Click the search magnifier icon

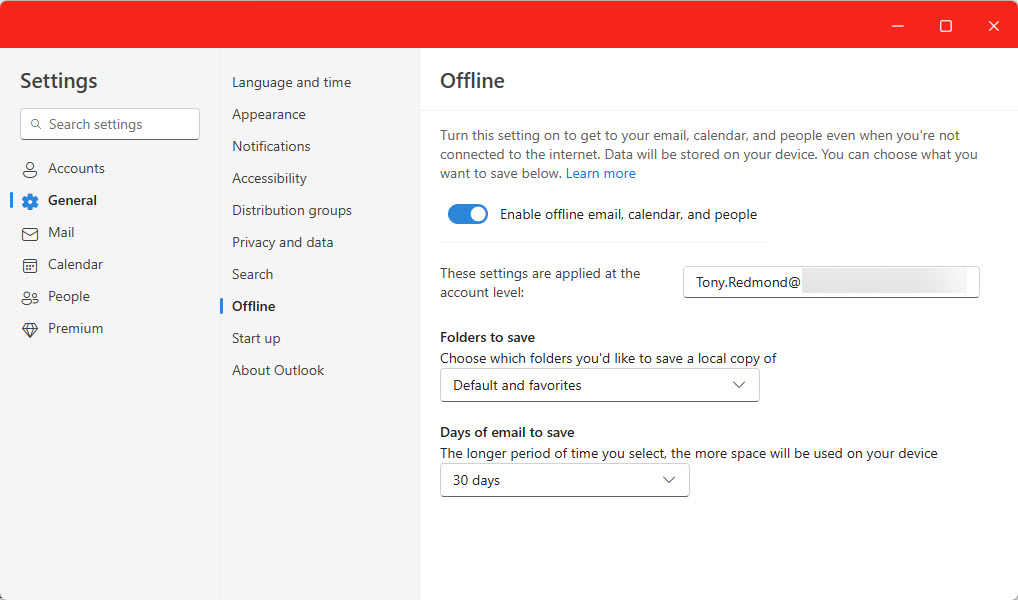point(36,124)
